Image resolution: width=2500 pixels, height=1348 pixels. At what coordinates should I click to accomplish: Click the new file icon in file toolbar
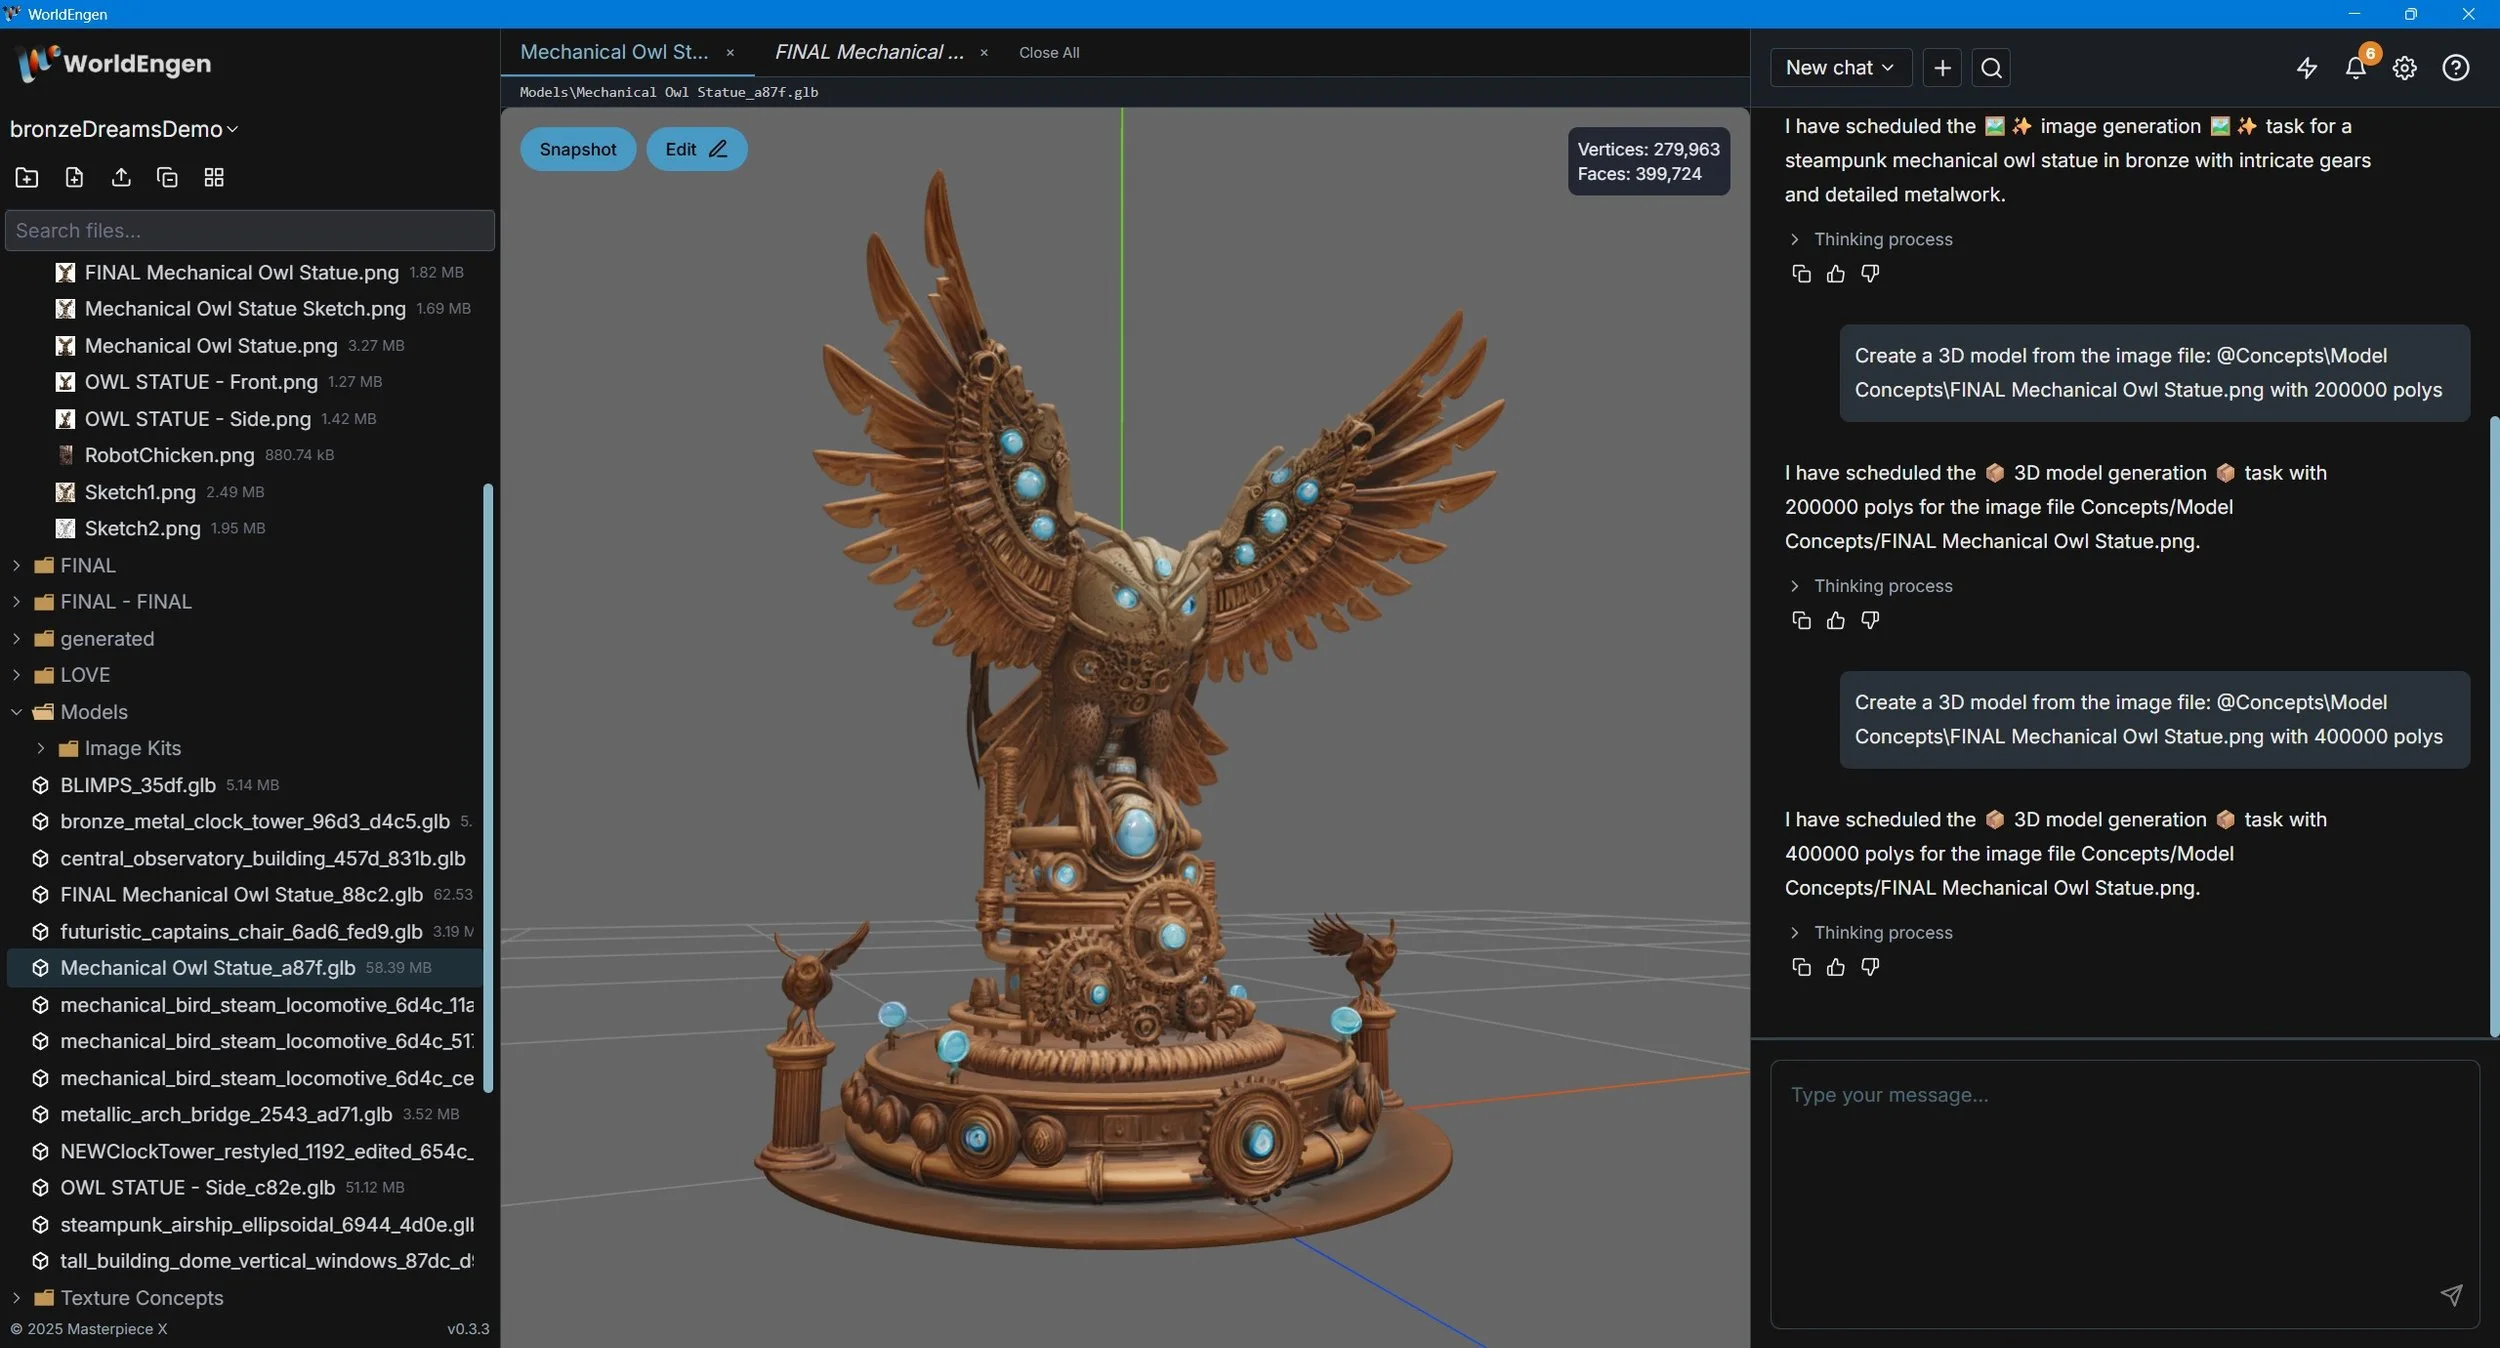74,178
